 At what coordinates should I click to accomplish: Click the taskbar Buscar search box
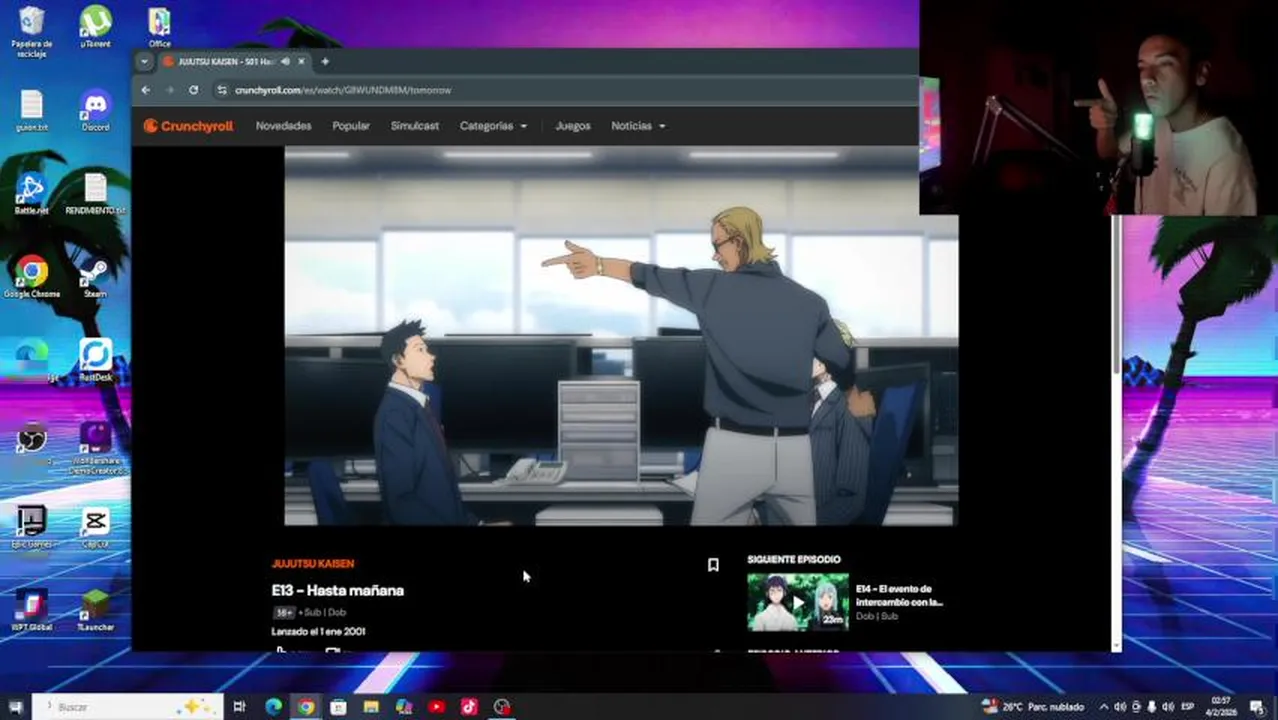pyautogui.click(x=128, y=707)
